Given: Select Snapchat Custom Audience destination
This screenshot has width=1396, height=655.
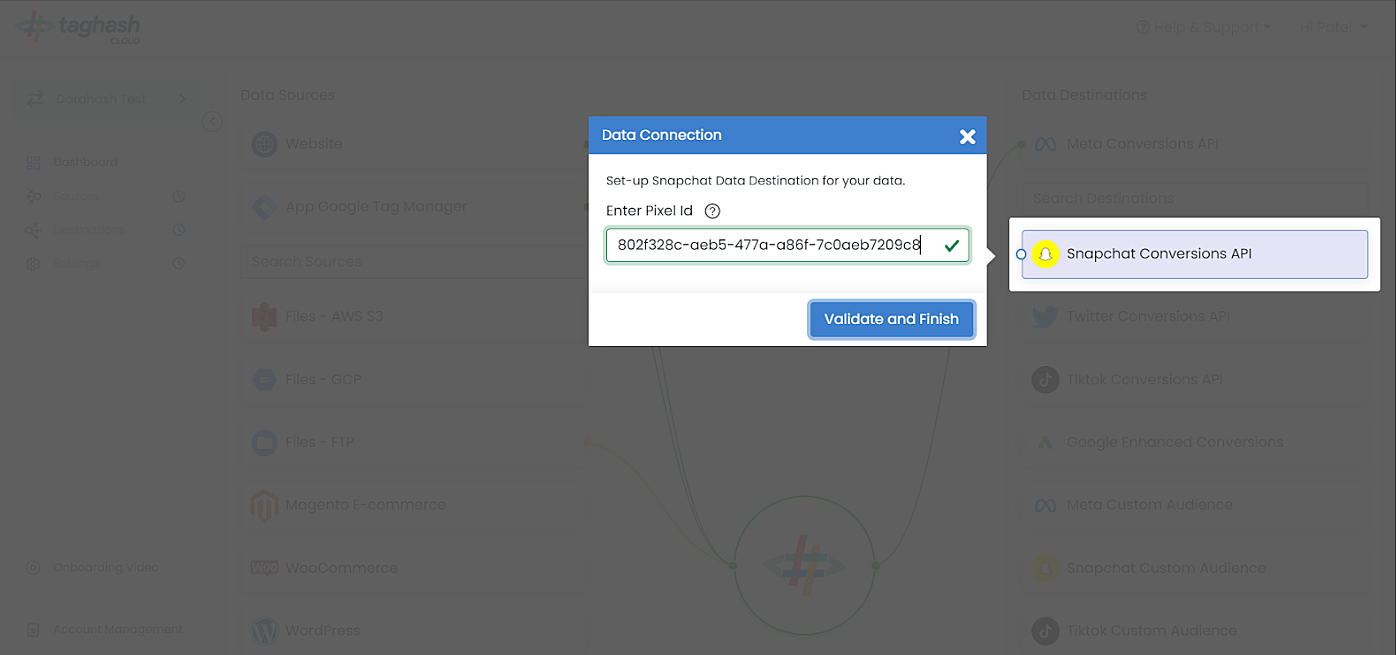Looking at the screenshot, I should [x=1194, y=568].
